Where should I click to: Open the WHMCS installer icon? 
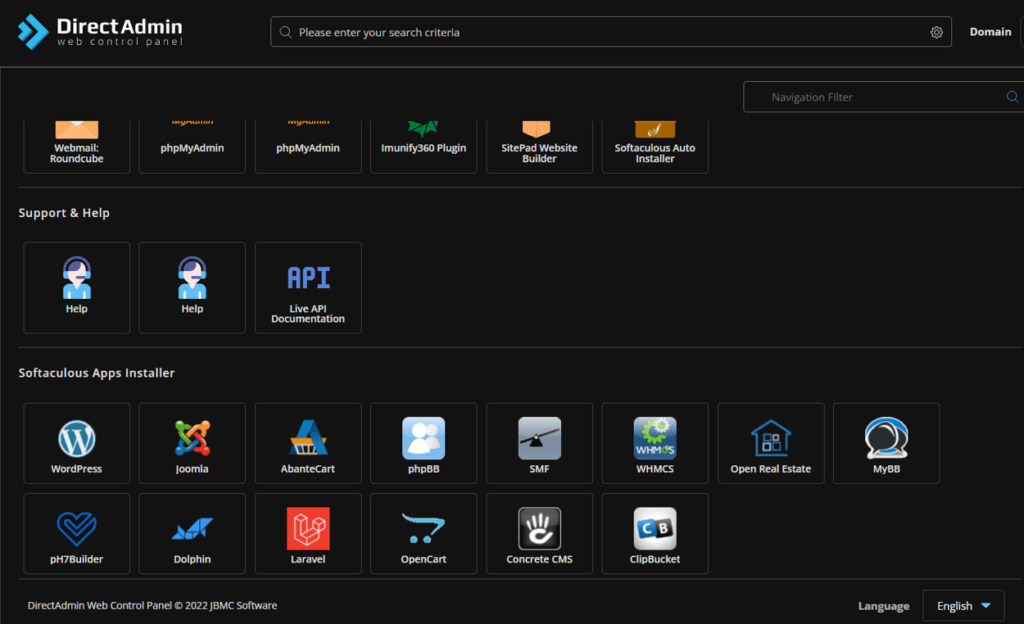(654, 443)
